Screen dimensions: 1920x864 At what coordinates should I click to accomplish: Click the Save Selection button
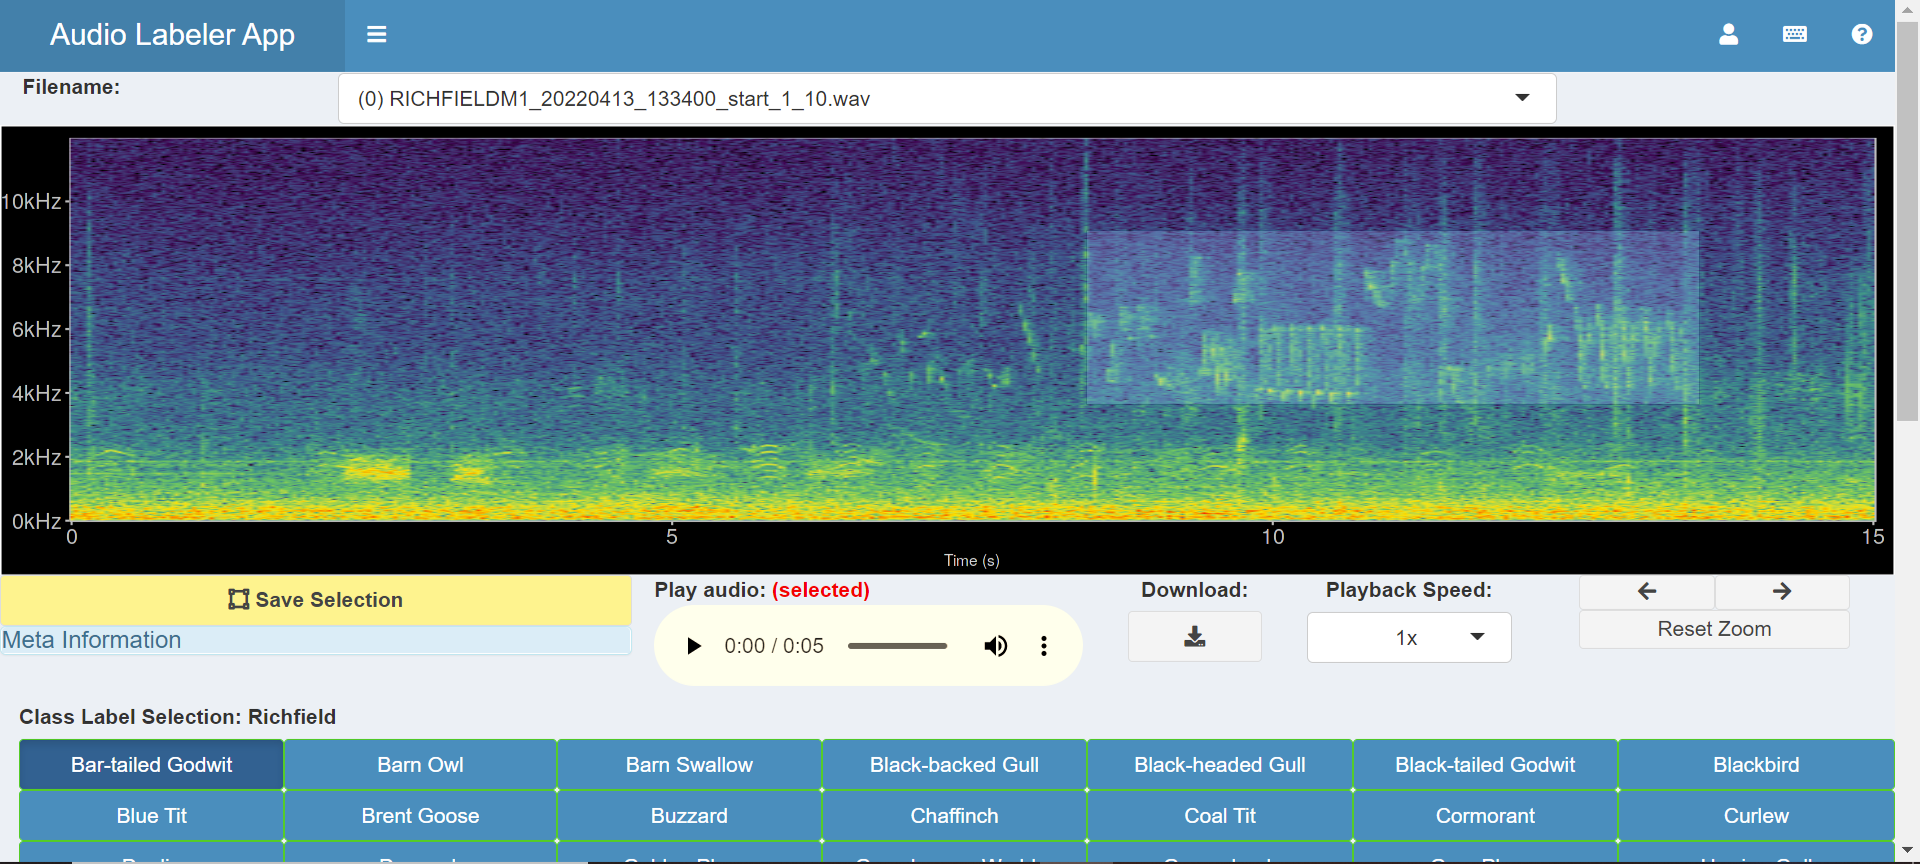click(316, 600)
